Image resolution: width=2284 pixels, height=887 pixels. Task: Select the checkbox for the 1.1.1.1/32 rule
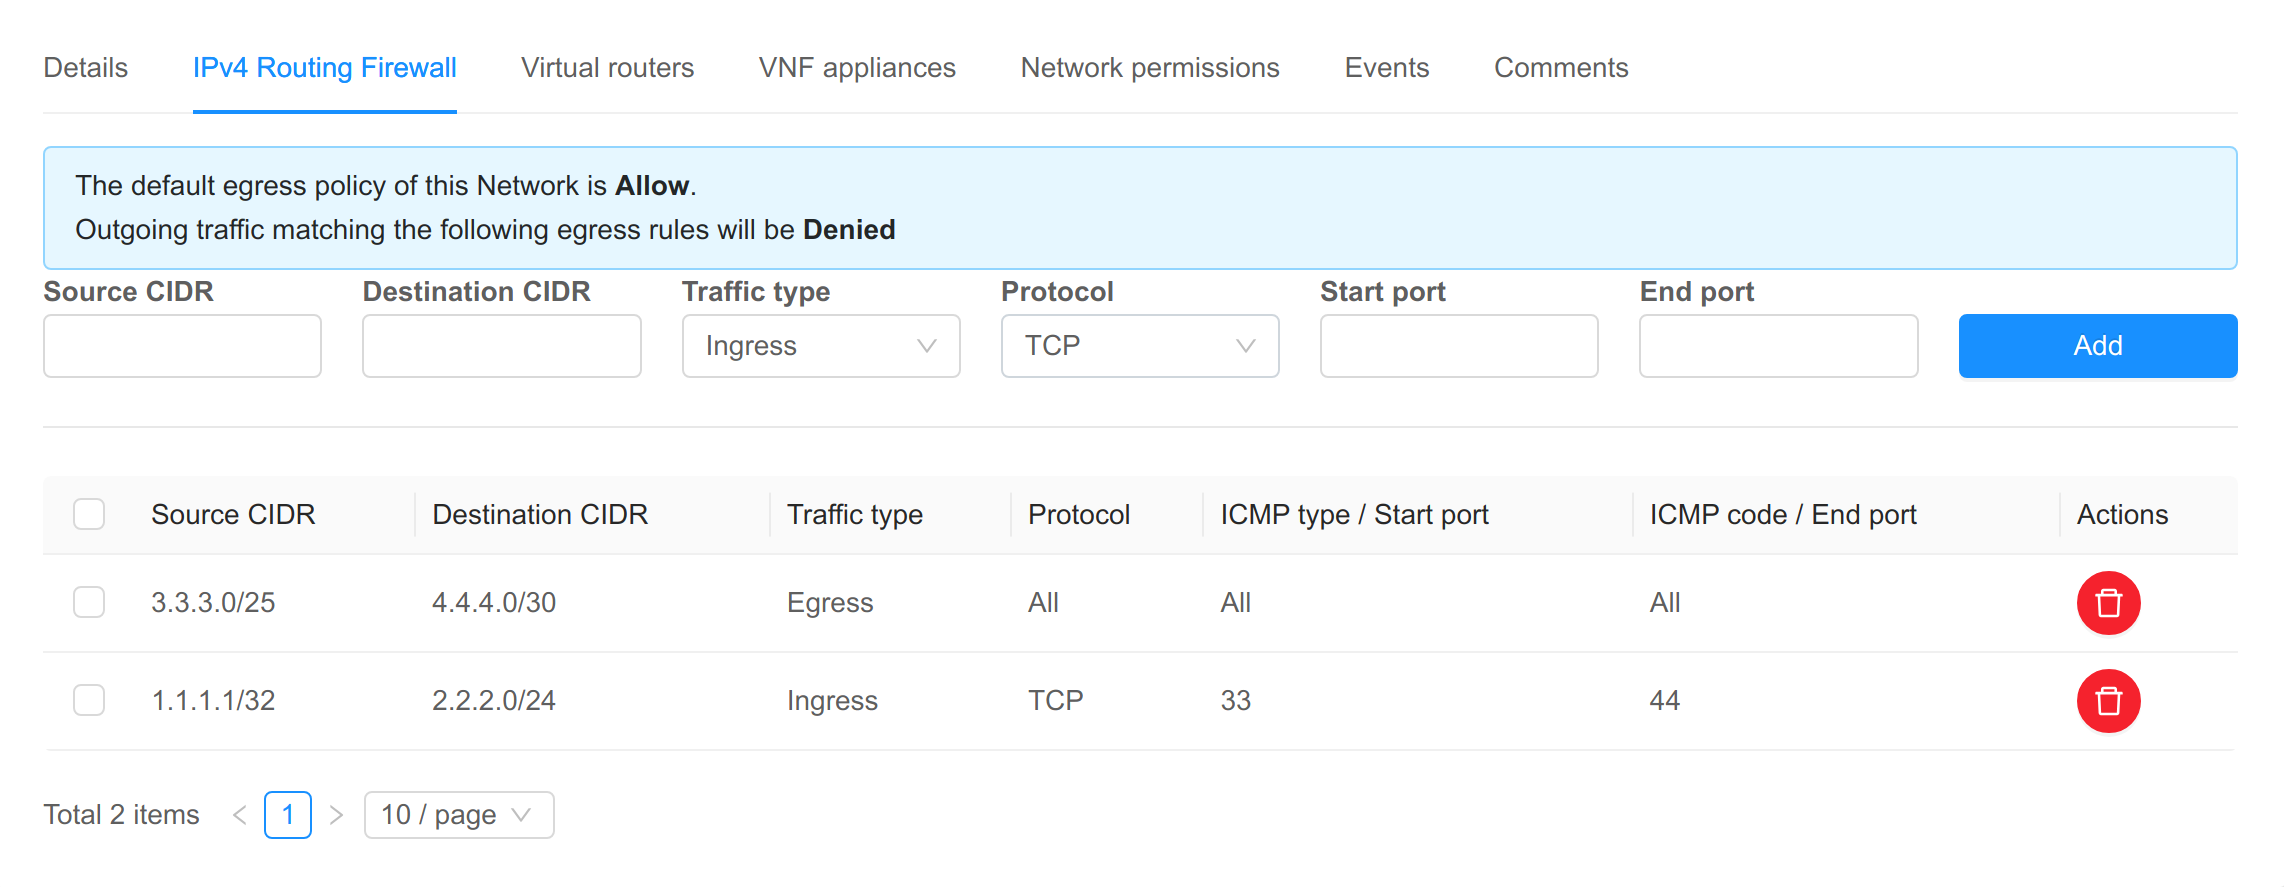click(89, 700)
